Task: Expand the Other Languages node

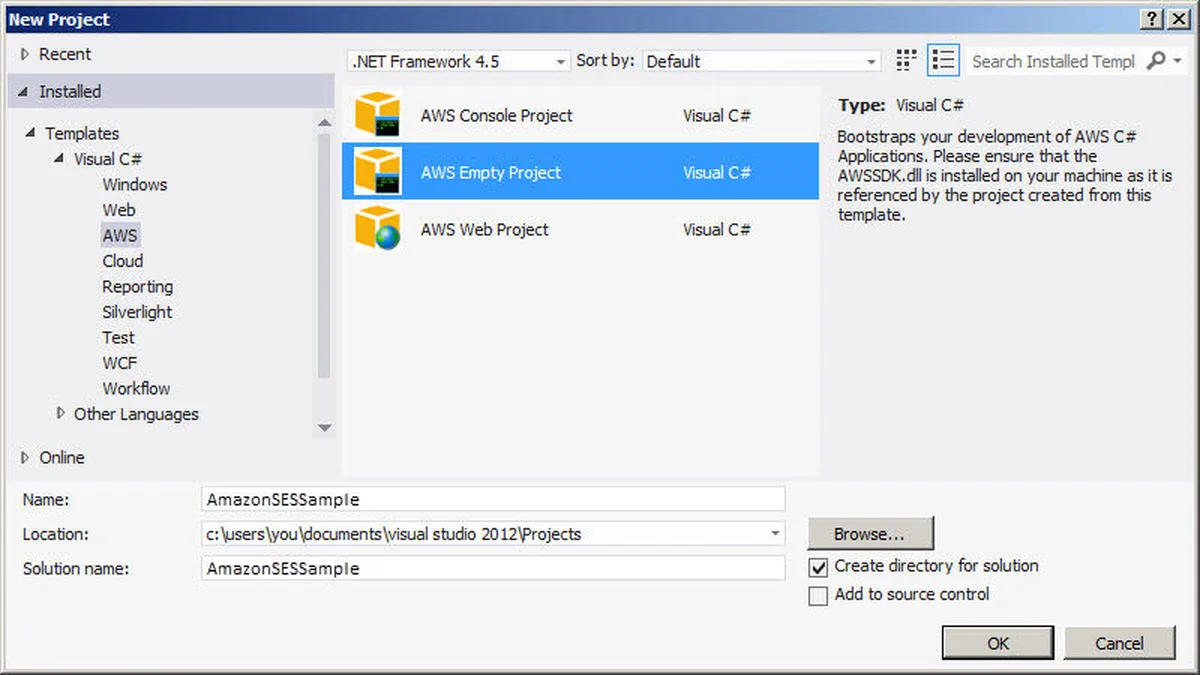Action: (x=61, y=413)
